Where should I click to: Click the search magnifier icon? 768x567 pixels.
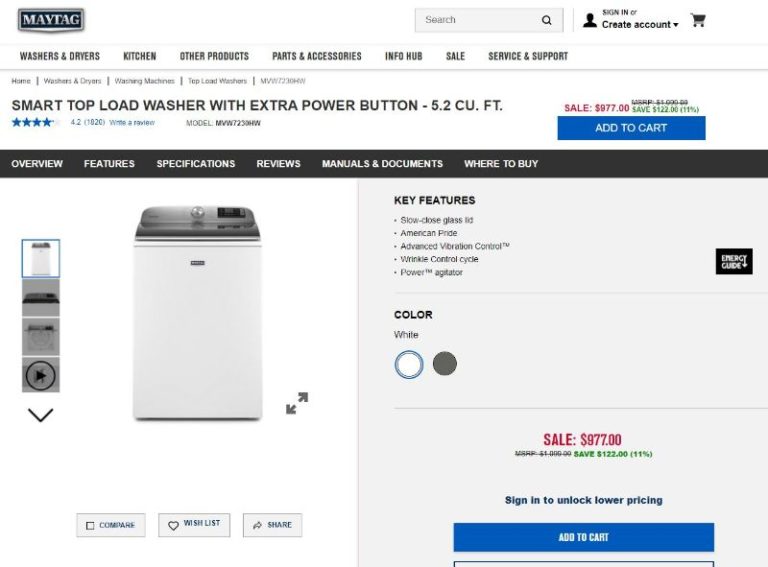click(x=547, y=20)
